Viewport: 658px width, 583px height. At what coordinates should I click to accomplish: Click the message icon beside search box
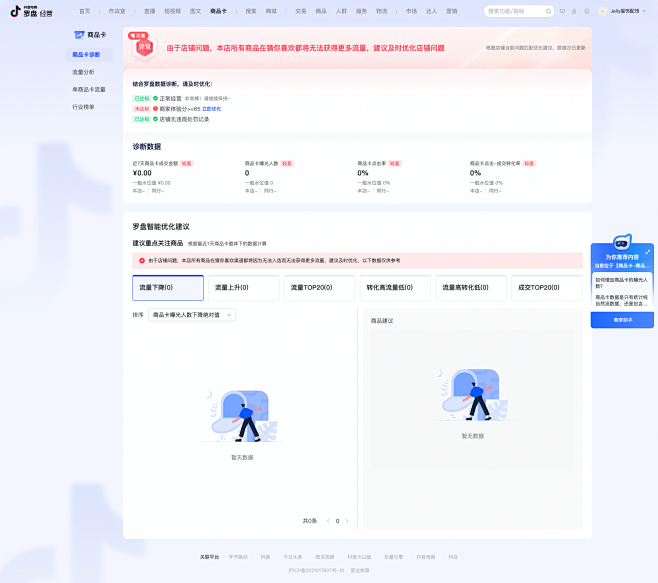[x=562, y=11]
